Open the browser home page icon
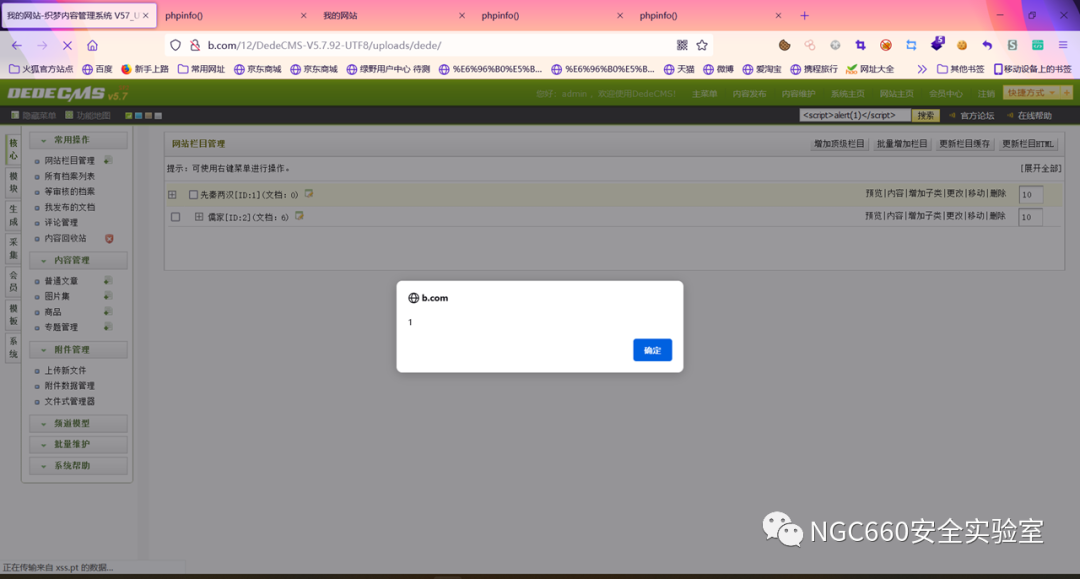The image size is (1080, 579). [92, 45]
